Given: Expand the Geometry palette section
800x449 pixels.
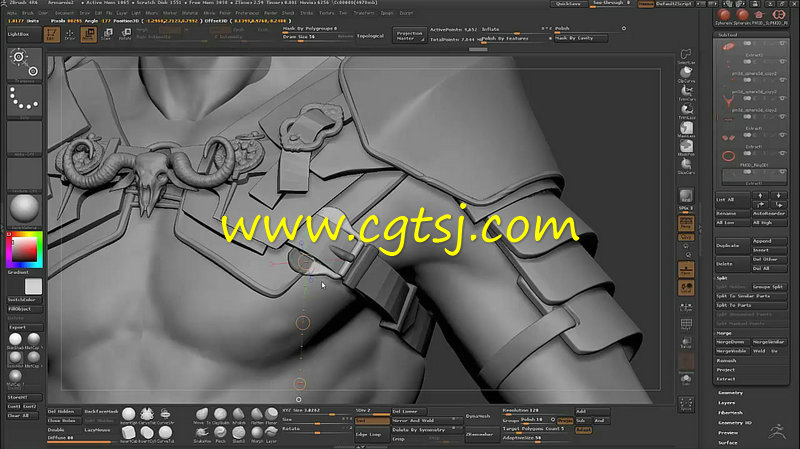Looking at the screenshot, I should [730, 393].
